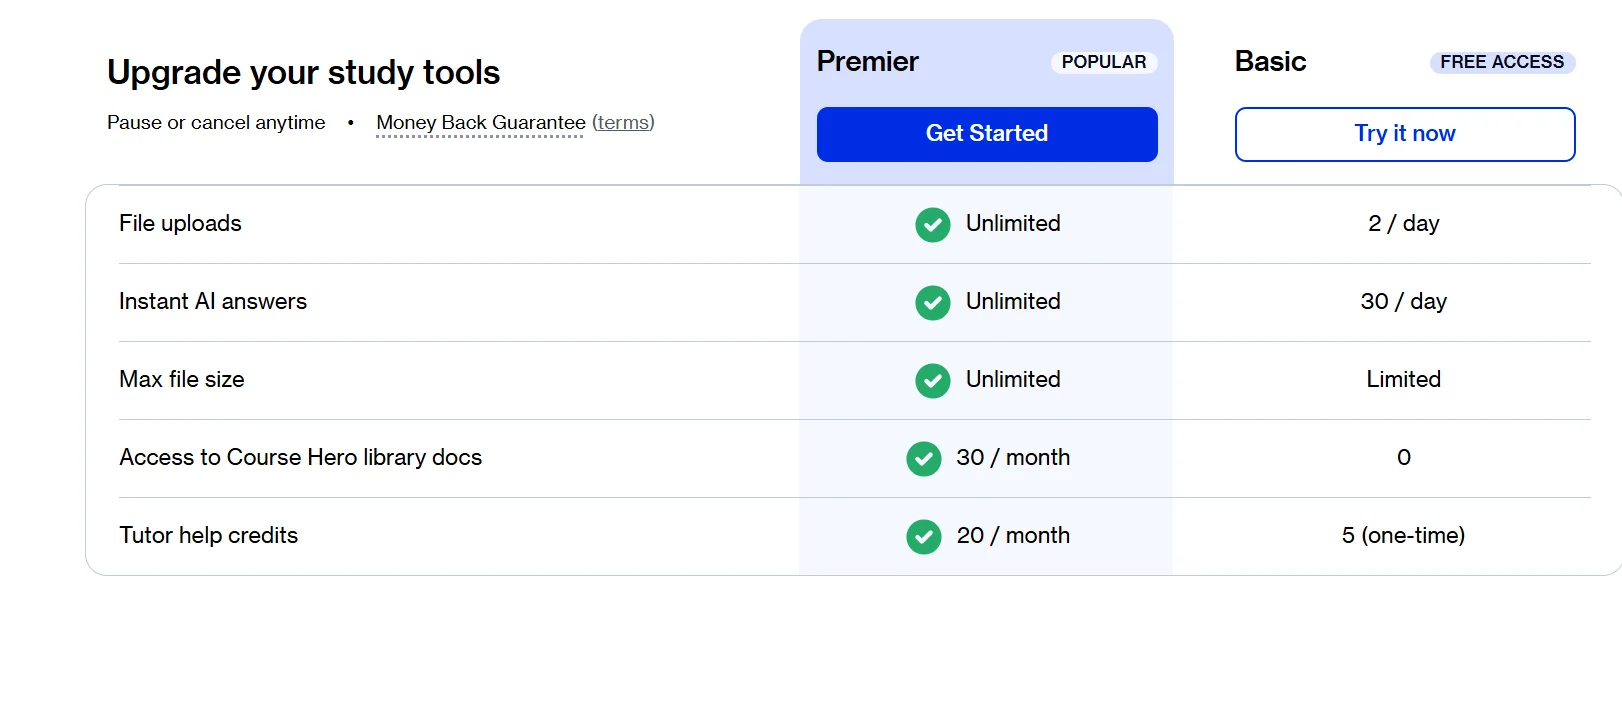Click the Money Back Guarantee text
This screenshot has width=1622, height=702.
click(480, 123)
